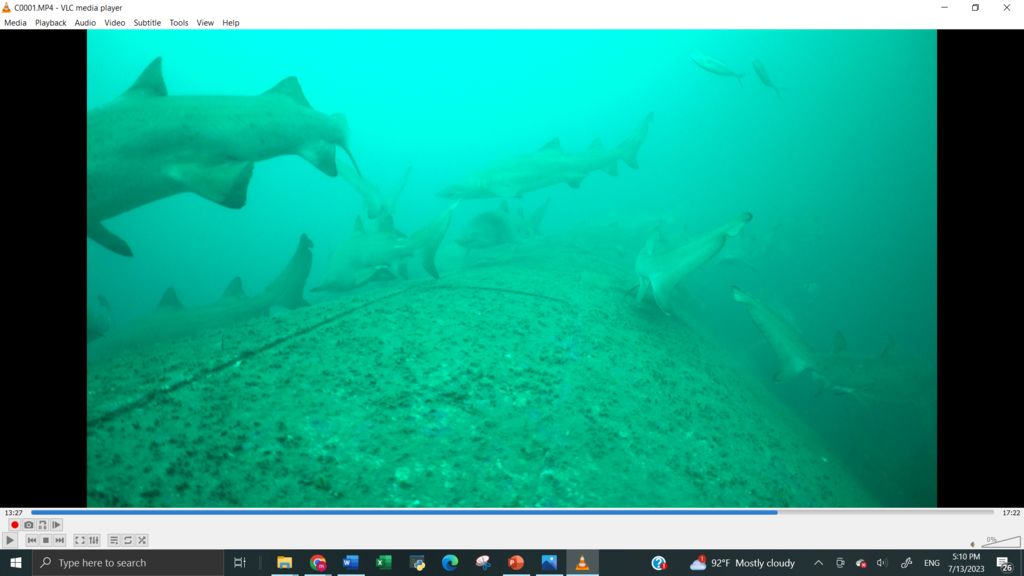Take a snapshot with the camera icon
Image resolution: width=1024 pixels, height=576 pixels.
[x=29, y=525]
